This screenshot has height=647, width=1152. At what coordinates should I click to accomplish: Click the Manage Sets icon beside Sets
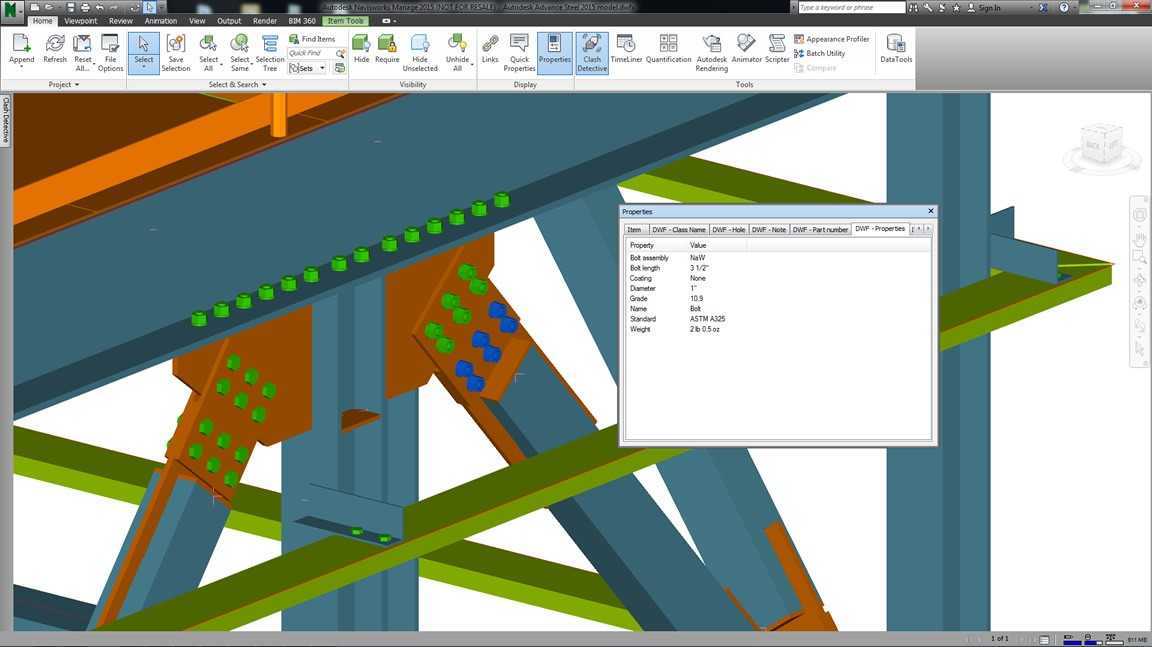pyautogui.click(x=339, y=68)
